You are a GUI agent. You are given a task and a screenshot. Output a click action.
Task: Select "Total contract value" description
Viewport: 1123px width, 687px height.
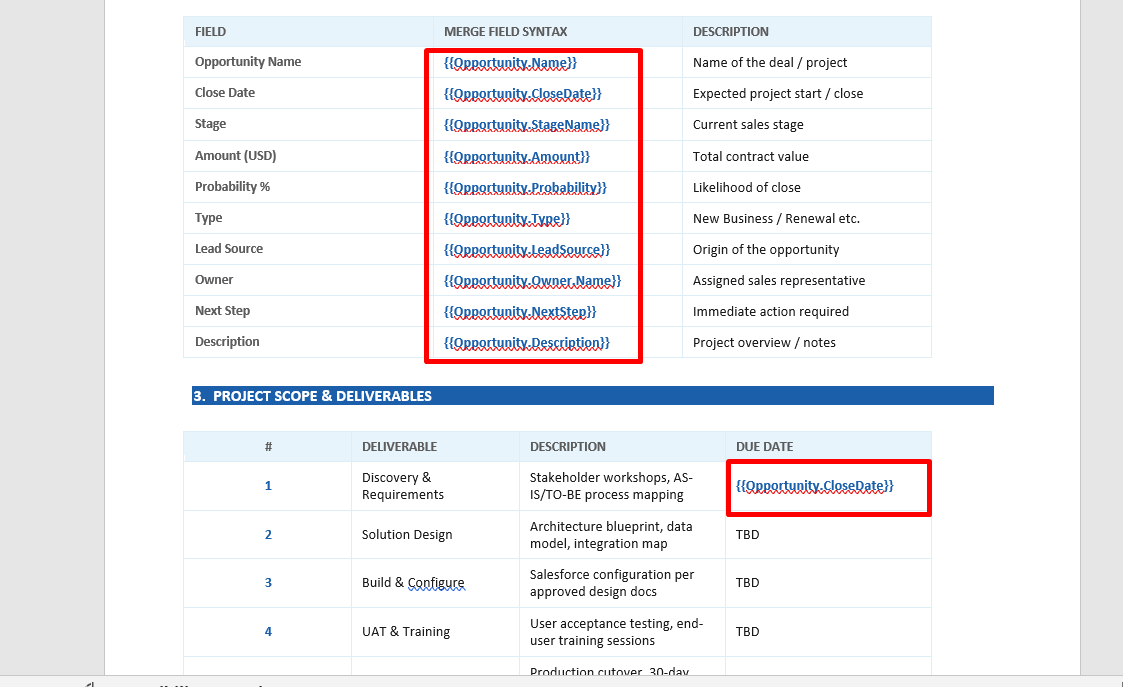click(x=751, y=156)
